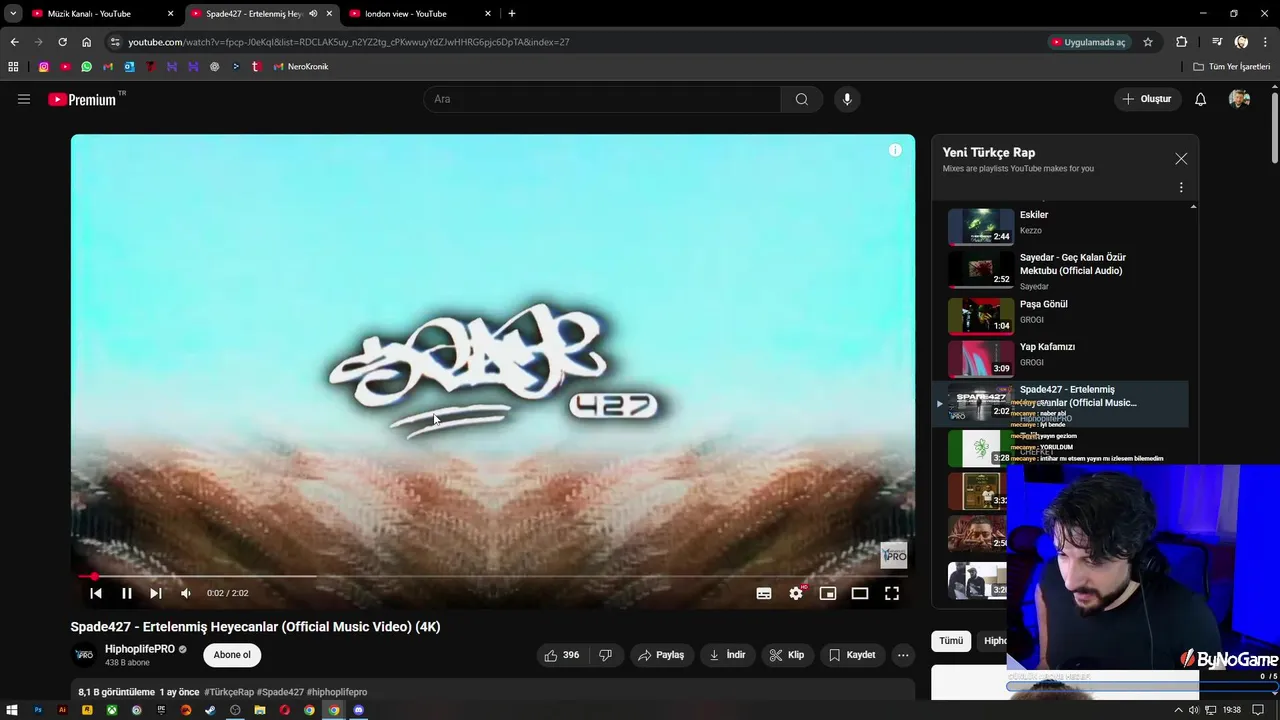Screen dimensions: 1280x720
Task: Switch to london view - YouTube tab
Action: click(419, 14)
